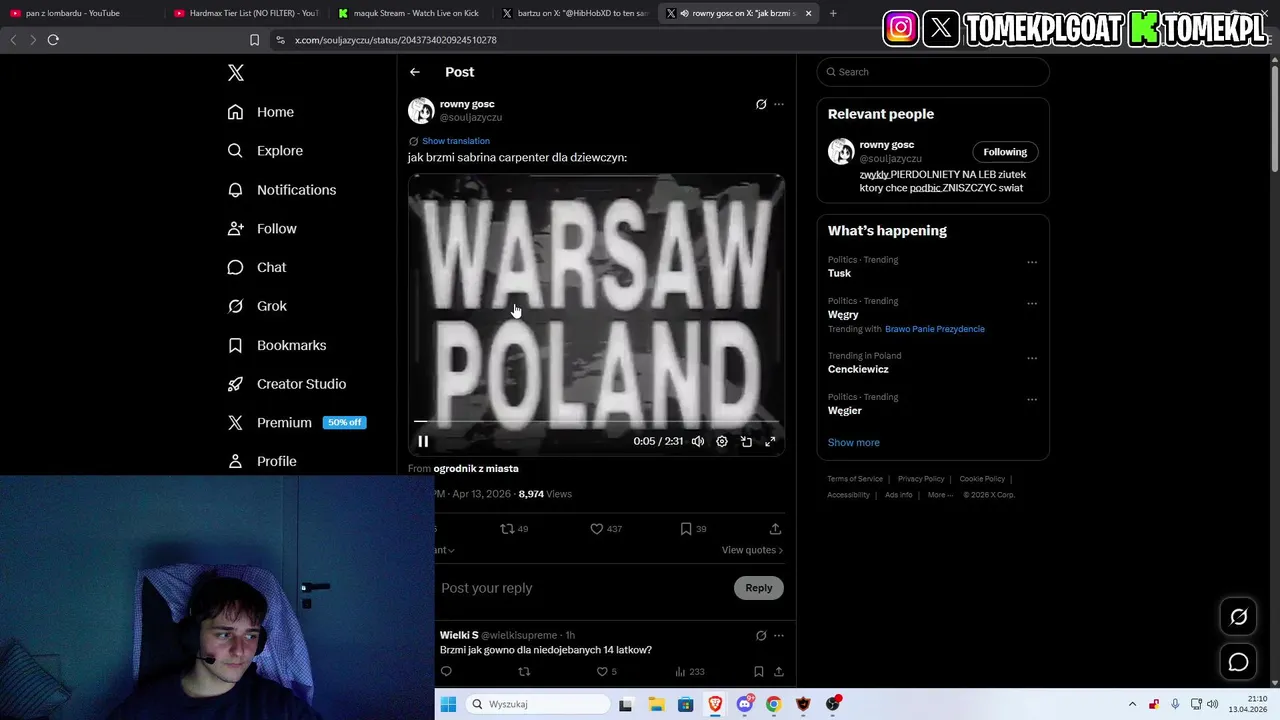Click the Reply button
1280x720 pixels.
(759, 588)
